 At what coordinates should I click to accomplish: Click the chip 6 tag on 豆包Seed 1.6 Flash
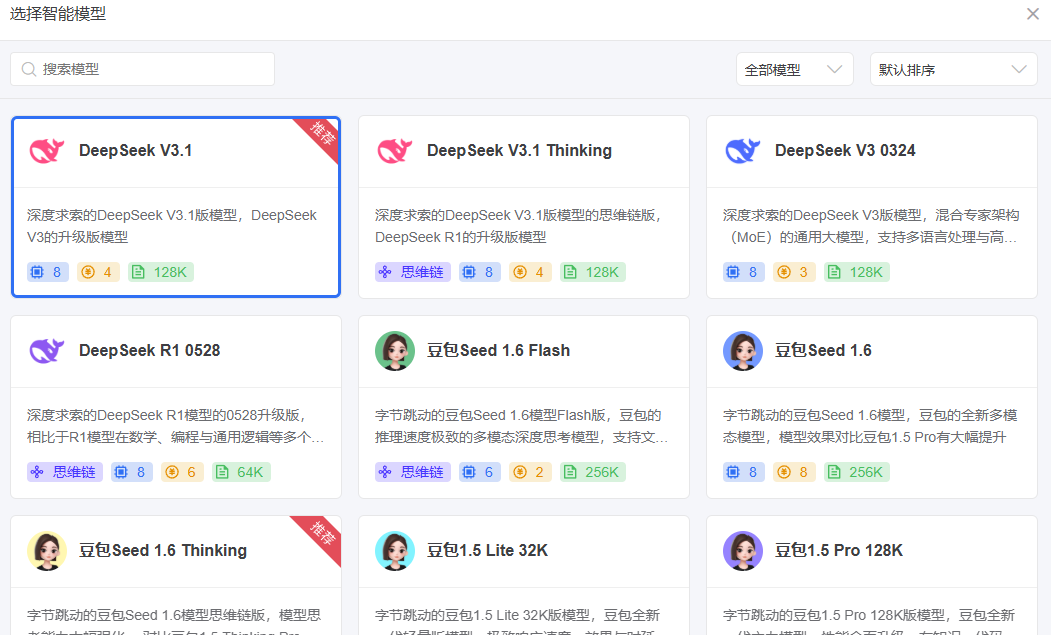480,472
